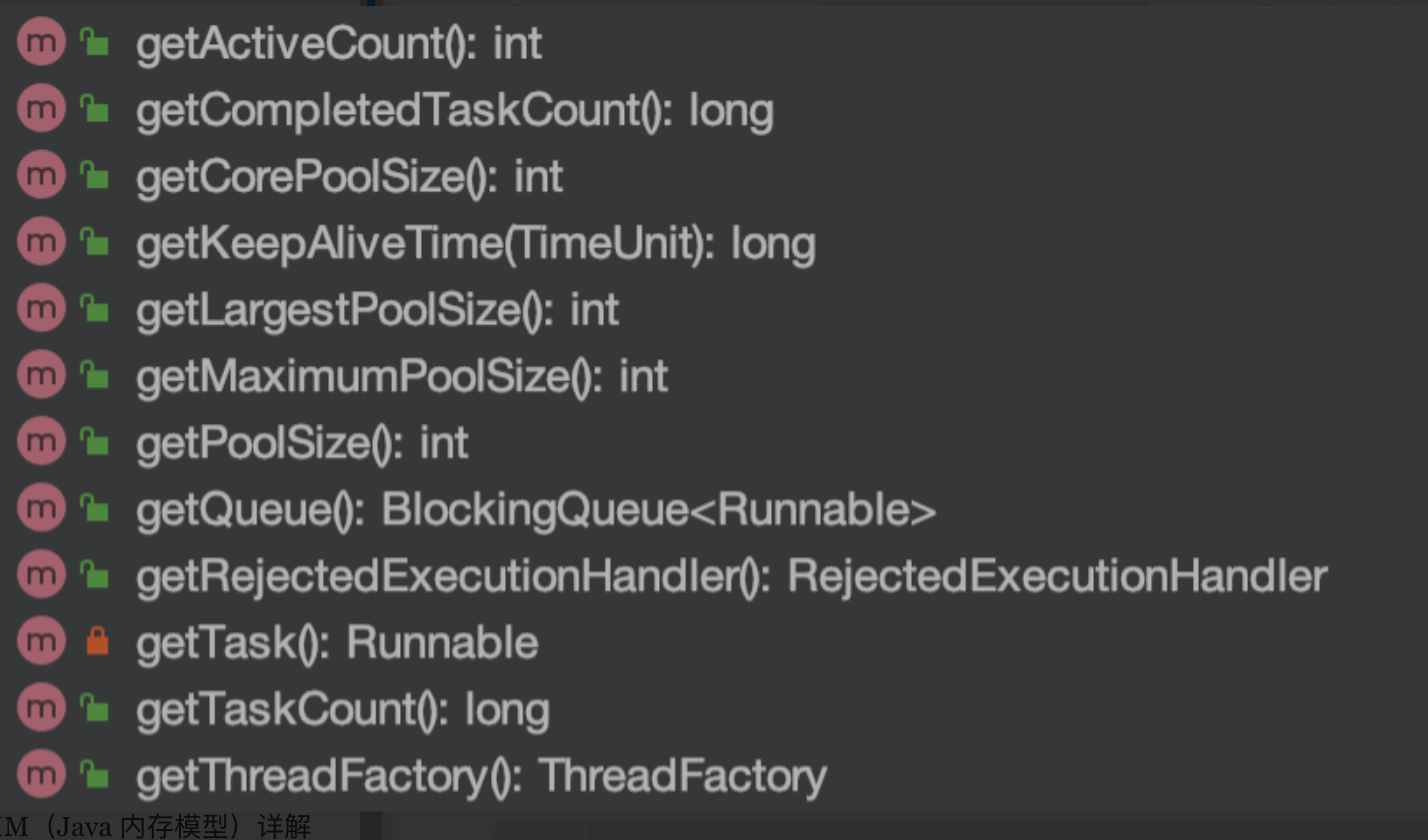Click the method icon beside getCompletedTaskCount()
The image size is (1428, 840).
click(41, 109)
